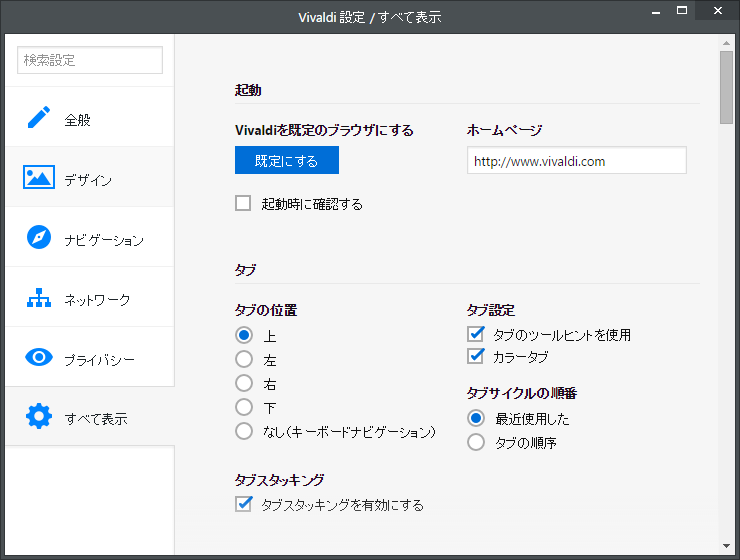Click the タブスタッキング heading
Screen dimensions: 740x560
pyautogui.click(x=279, y=480)
